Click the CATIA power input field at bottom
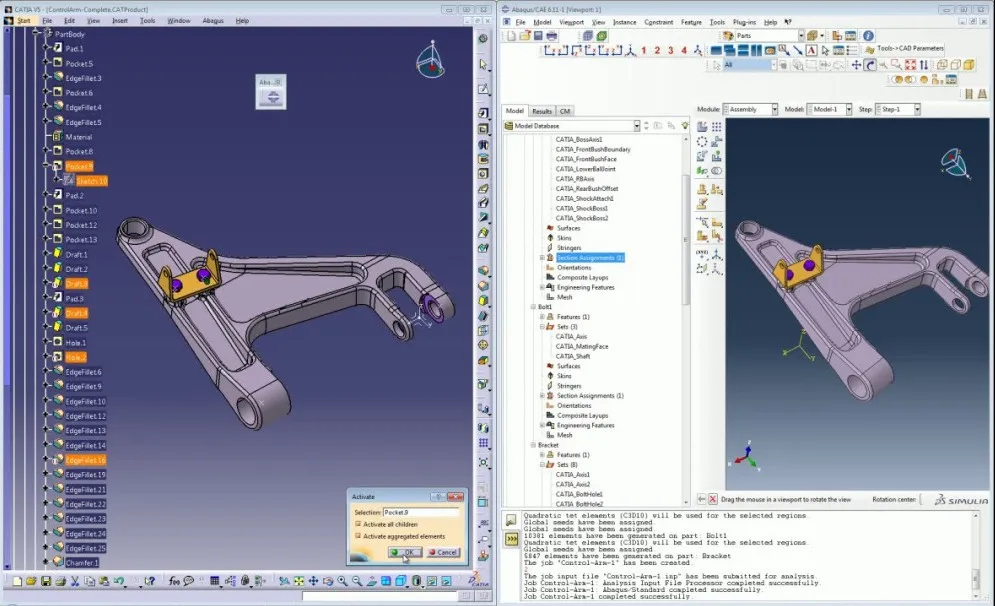The height and width of the screenshot is (606, 995). [379, 596]
